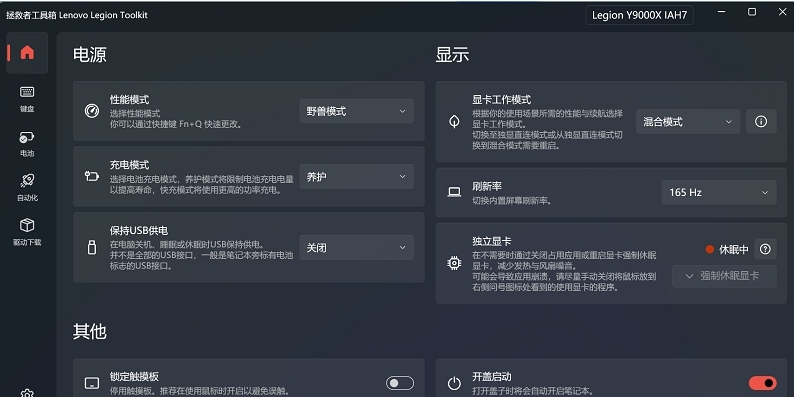Viewport: 794px width, 397px height.
Task: Click the 切换内置屏幕刷新率 description text
Action: pyautogui.click(x=511, y=201)
